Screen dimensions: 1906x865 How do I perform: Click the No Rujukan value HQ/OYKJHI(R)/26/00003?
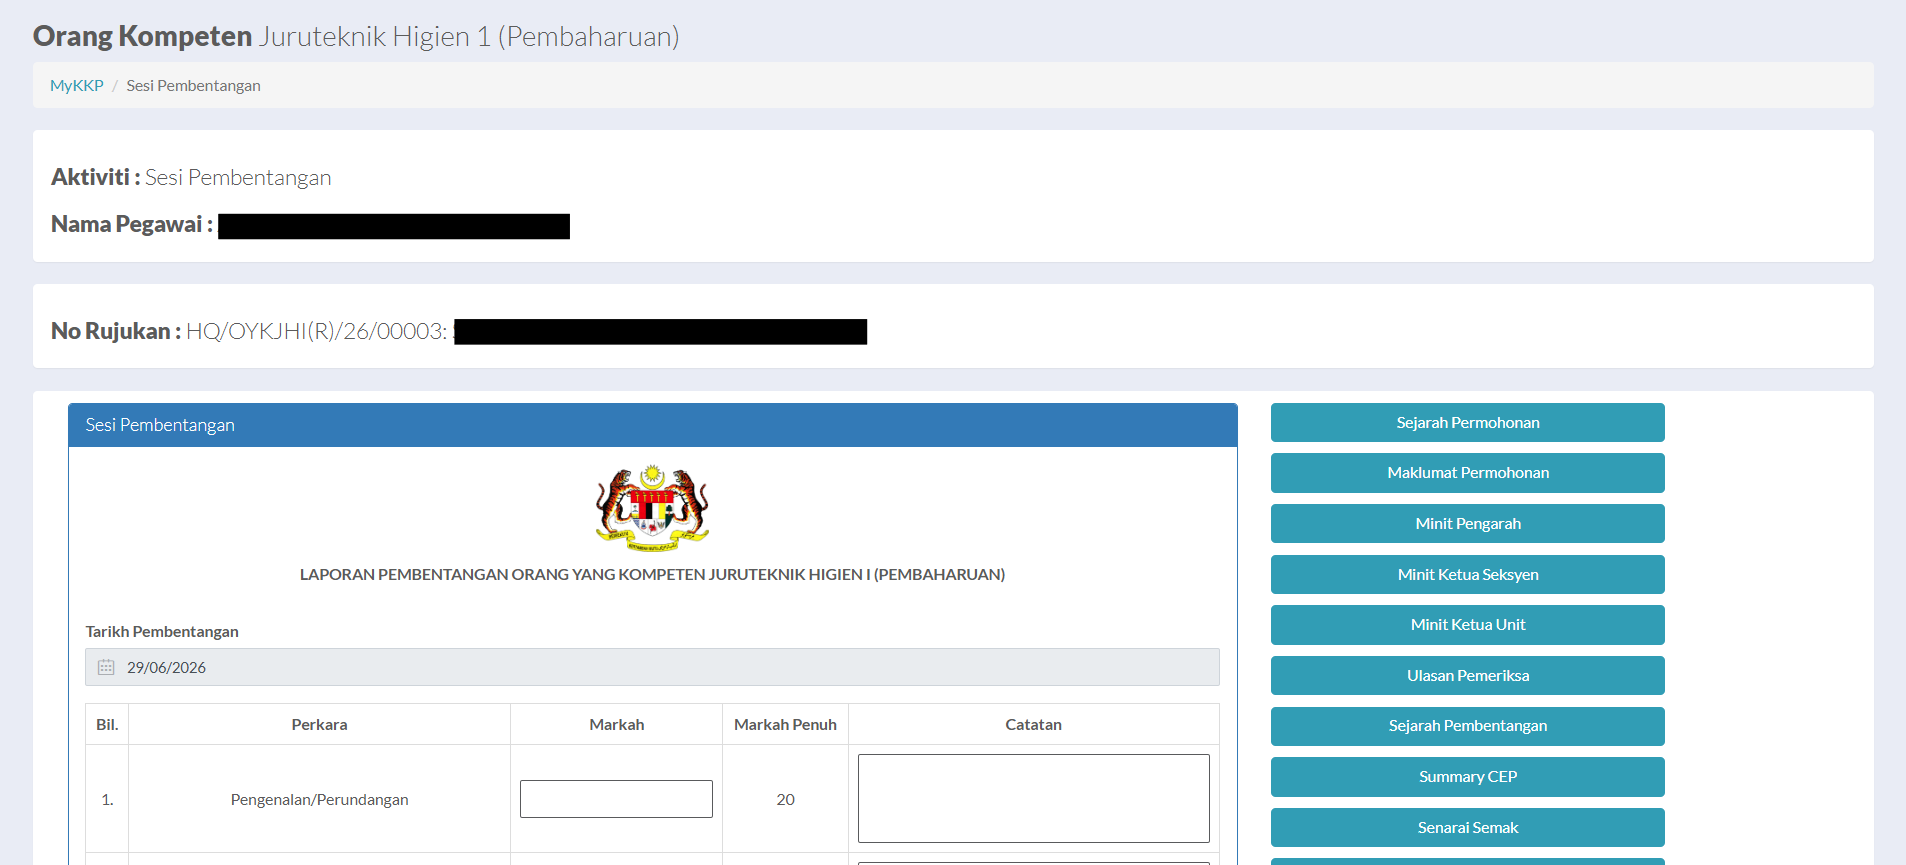coord(316,331)
